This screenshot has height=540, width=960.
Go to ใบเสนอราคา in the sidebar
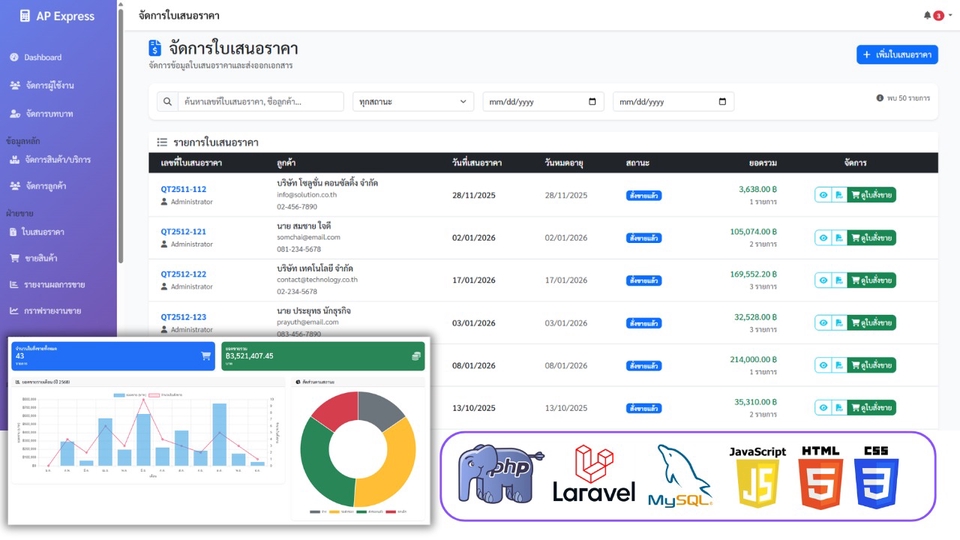coord(44,232)
